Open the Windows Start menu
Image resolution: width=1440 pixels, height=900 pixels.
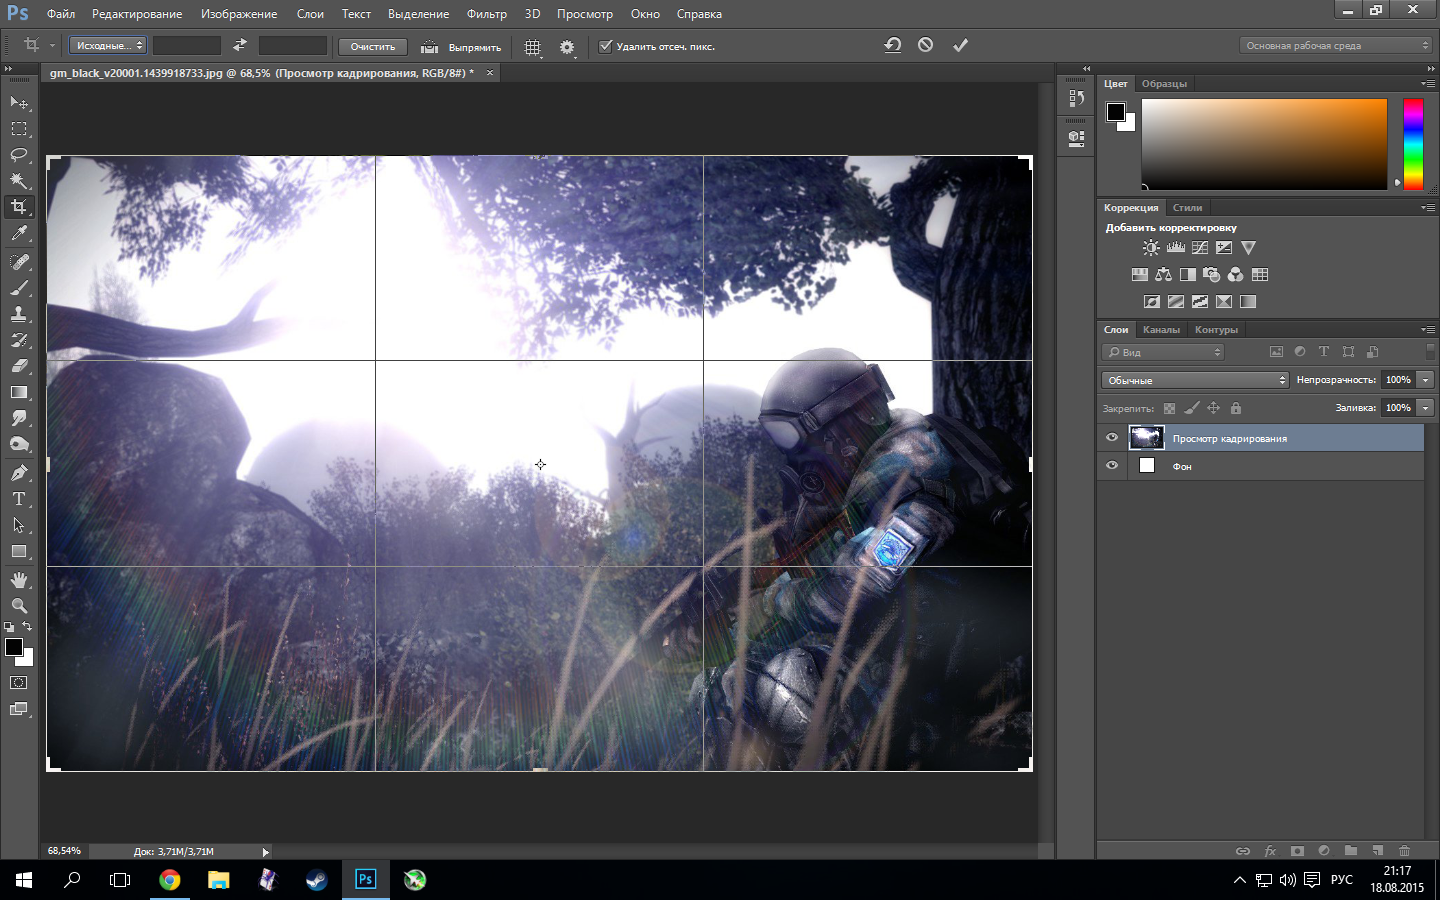(x=24, y=880)
